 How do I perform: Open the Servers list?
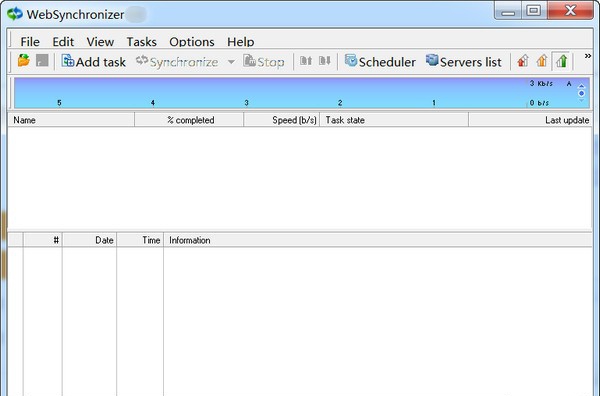coord(464,62)
